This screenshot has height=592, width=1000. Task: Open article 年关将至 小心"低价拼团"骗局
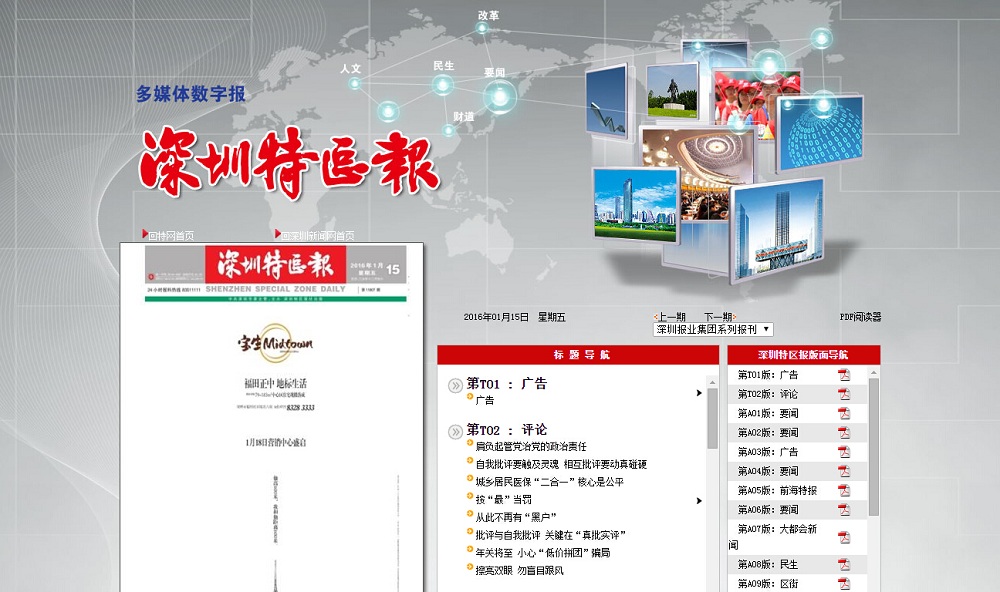point(543,553)
